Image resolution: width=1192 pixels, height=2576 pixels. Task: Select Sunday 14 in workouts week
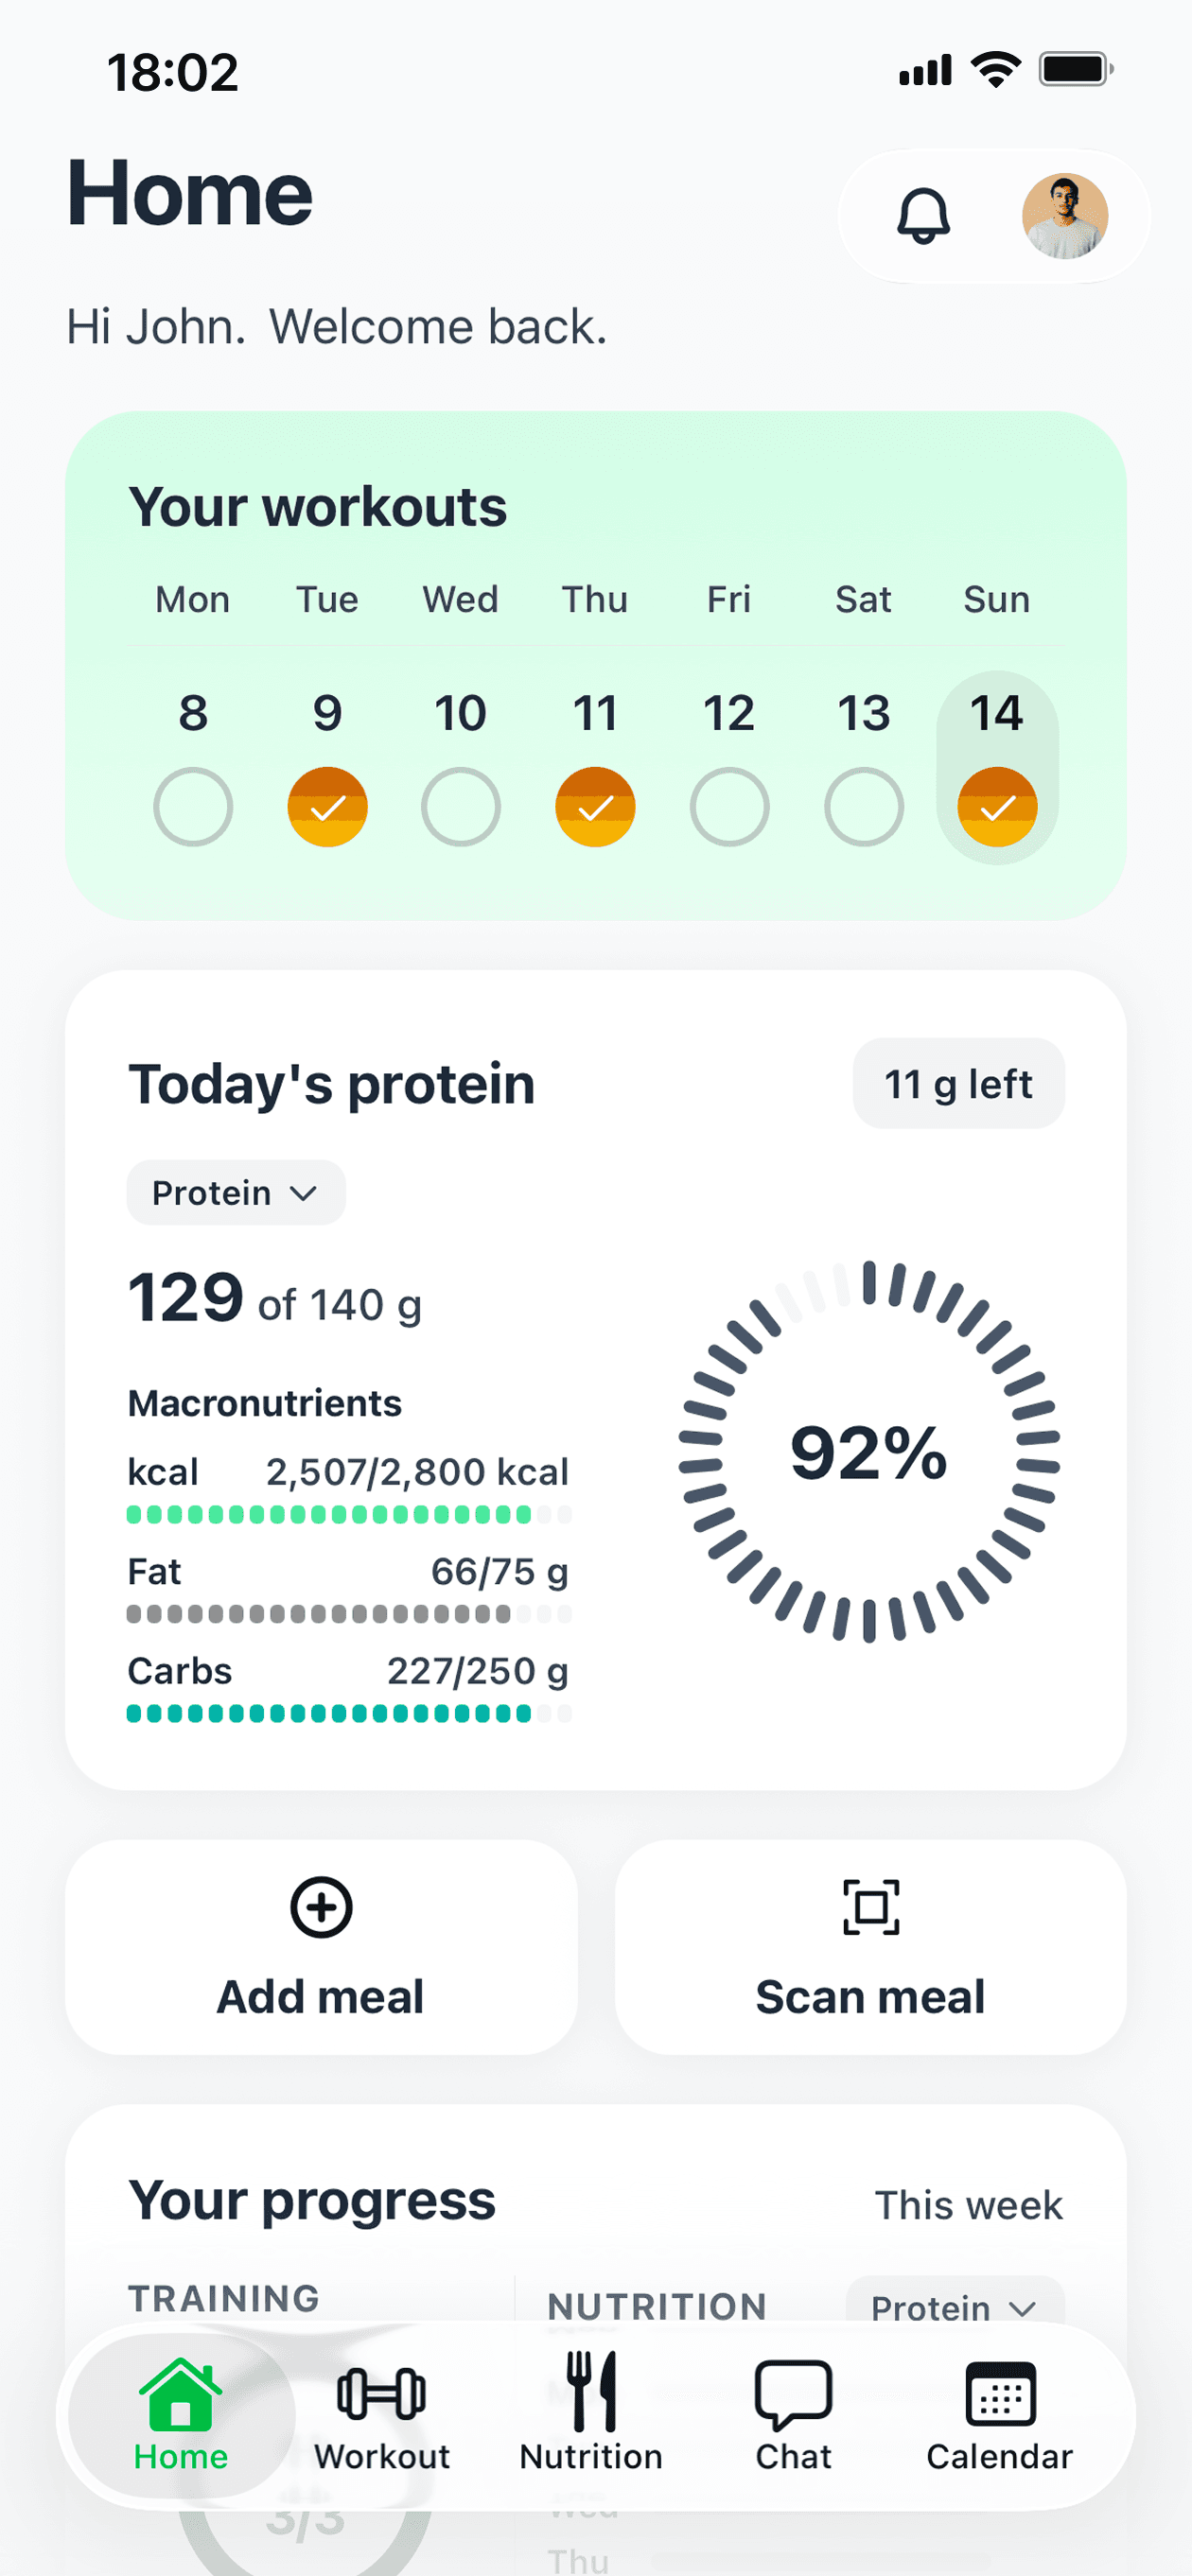(997, 766)
